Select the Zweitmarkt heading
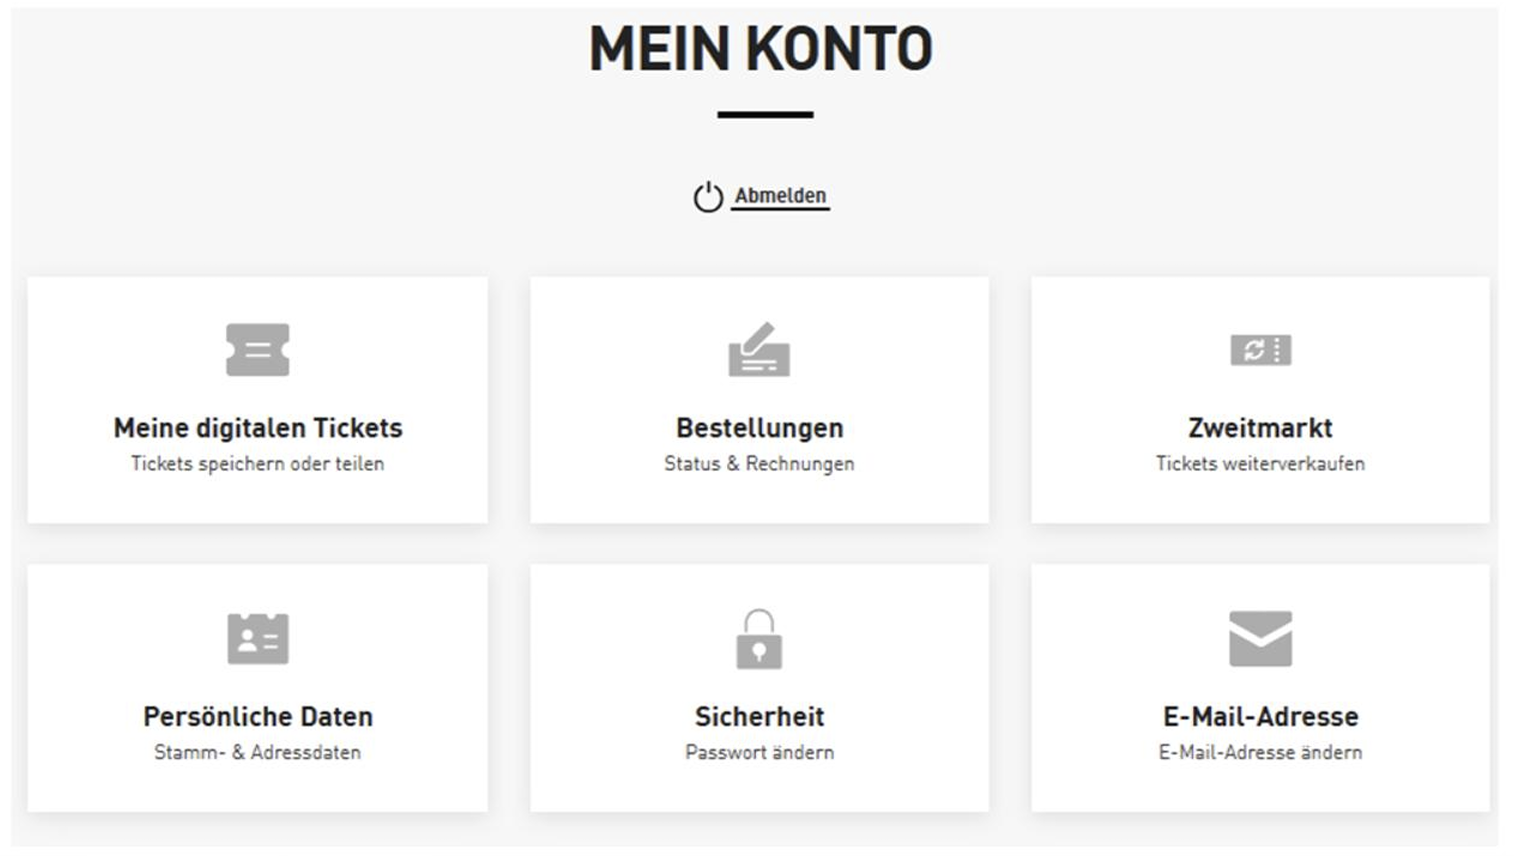1515x856 pixels. point(1260,428)
